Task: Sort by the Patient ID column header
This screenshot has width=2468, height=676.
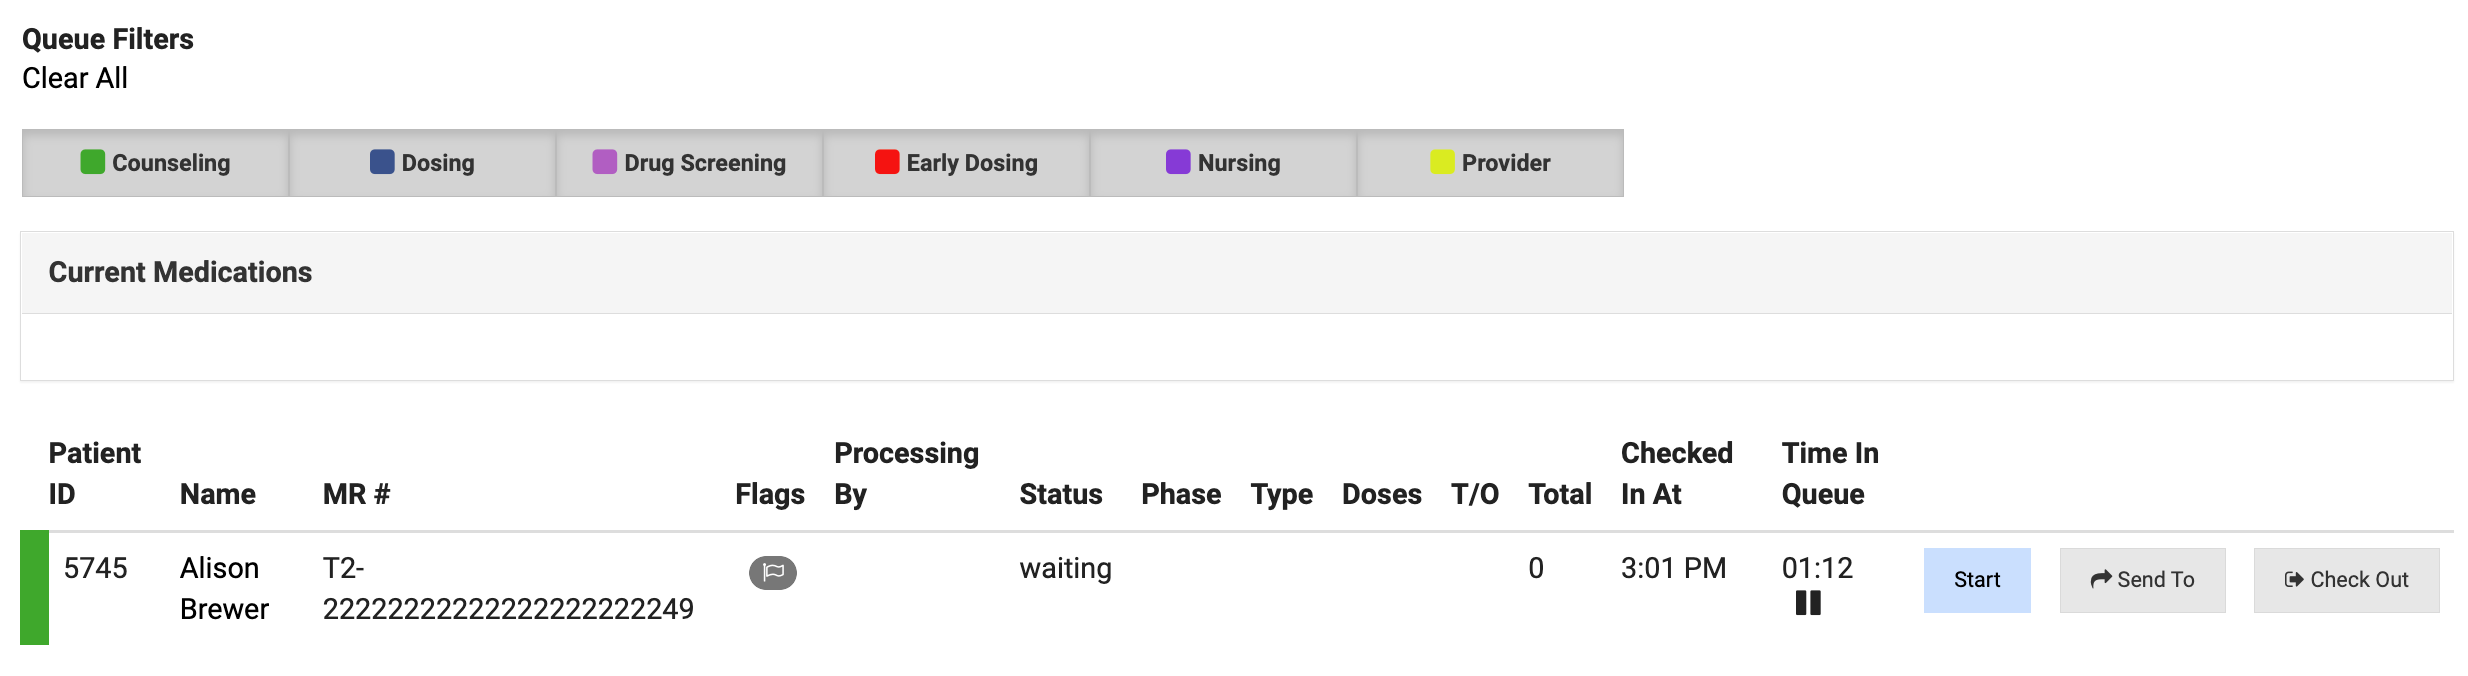Action: 94,473
